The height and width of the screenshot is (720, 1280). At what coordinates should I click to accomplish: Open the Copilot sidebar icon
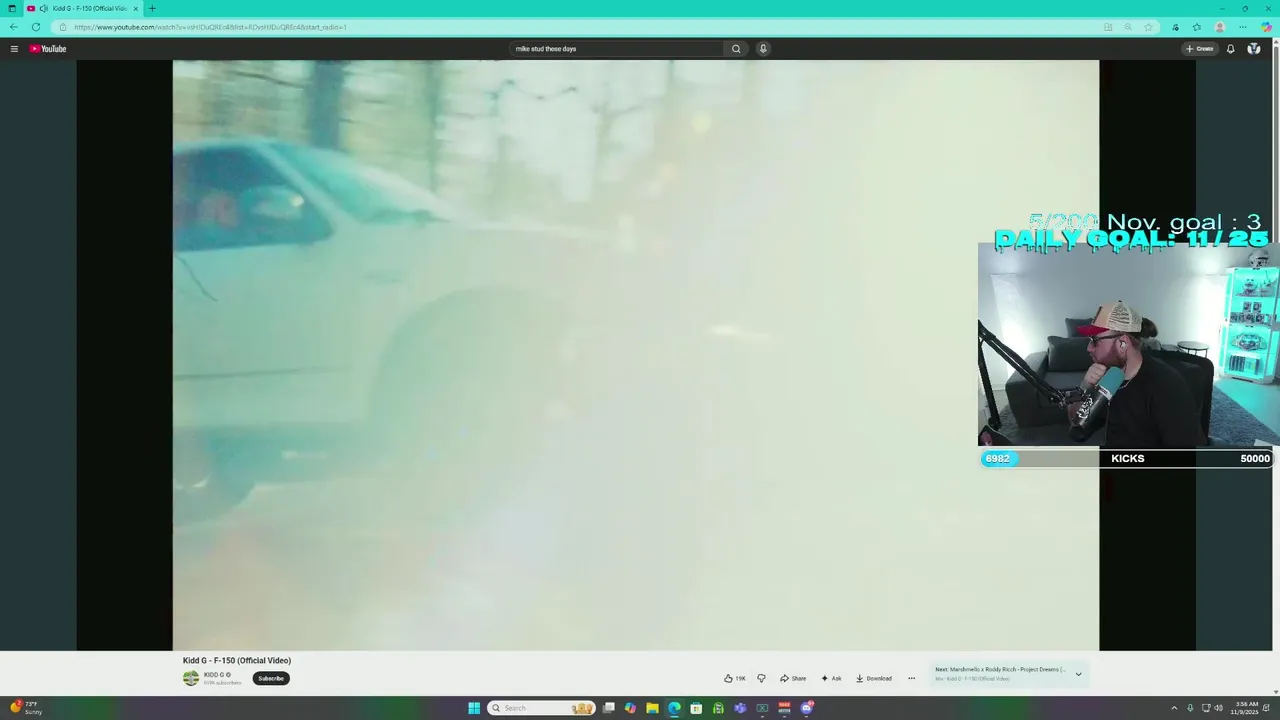[x=1266, y=27]
